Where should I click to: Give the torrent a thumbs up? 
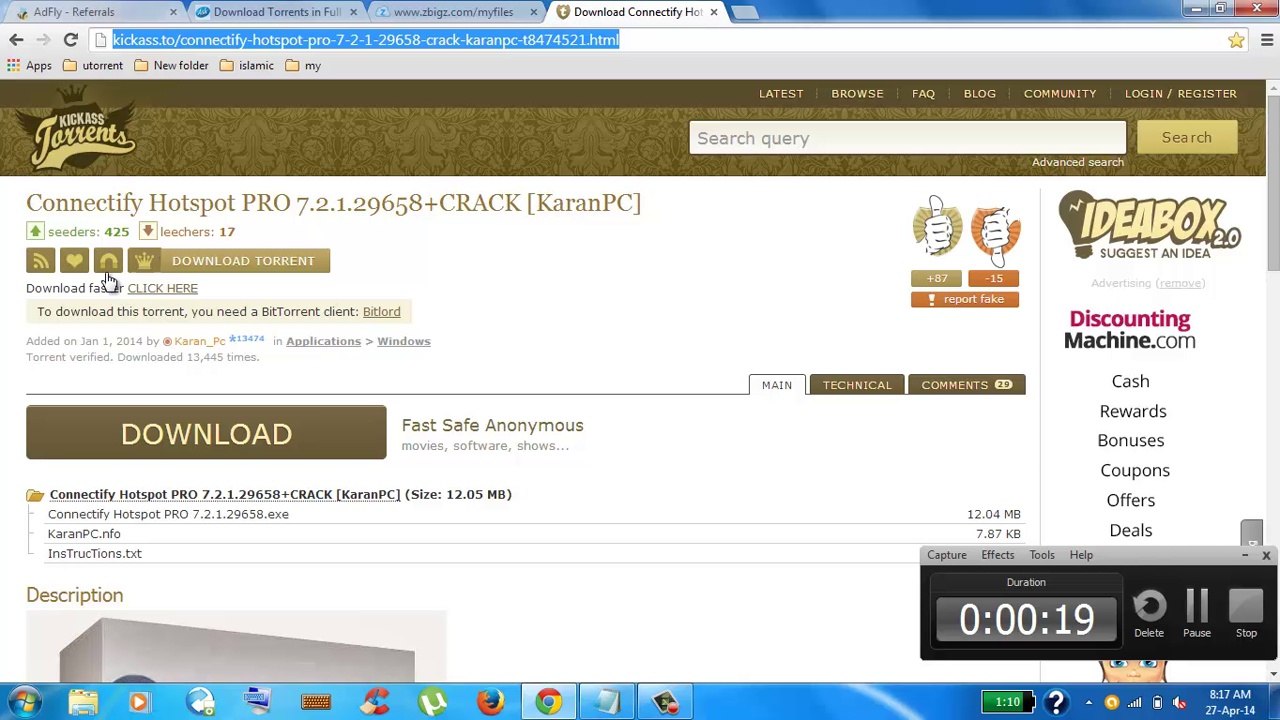pyautogui.click(x=937, y=228)
